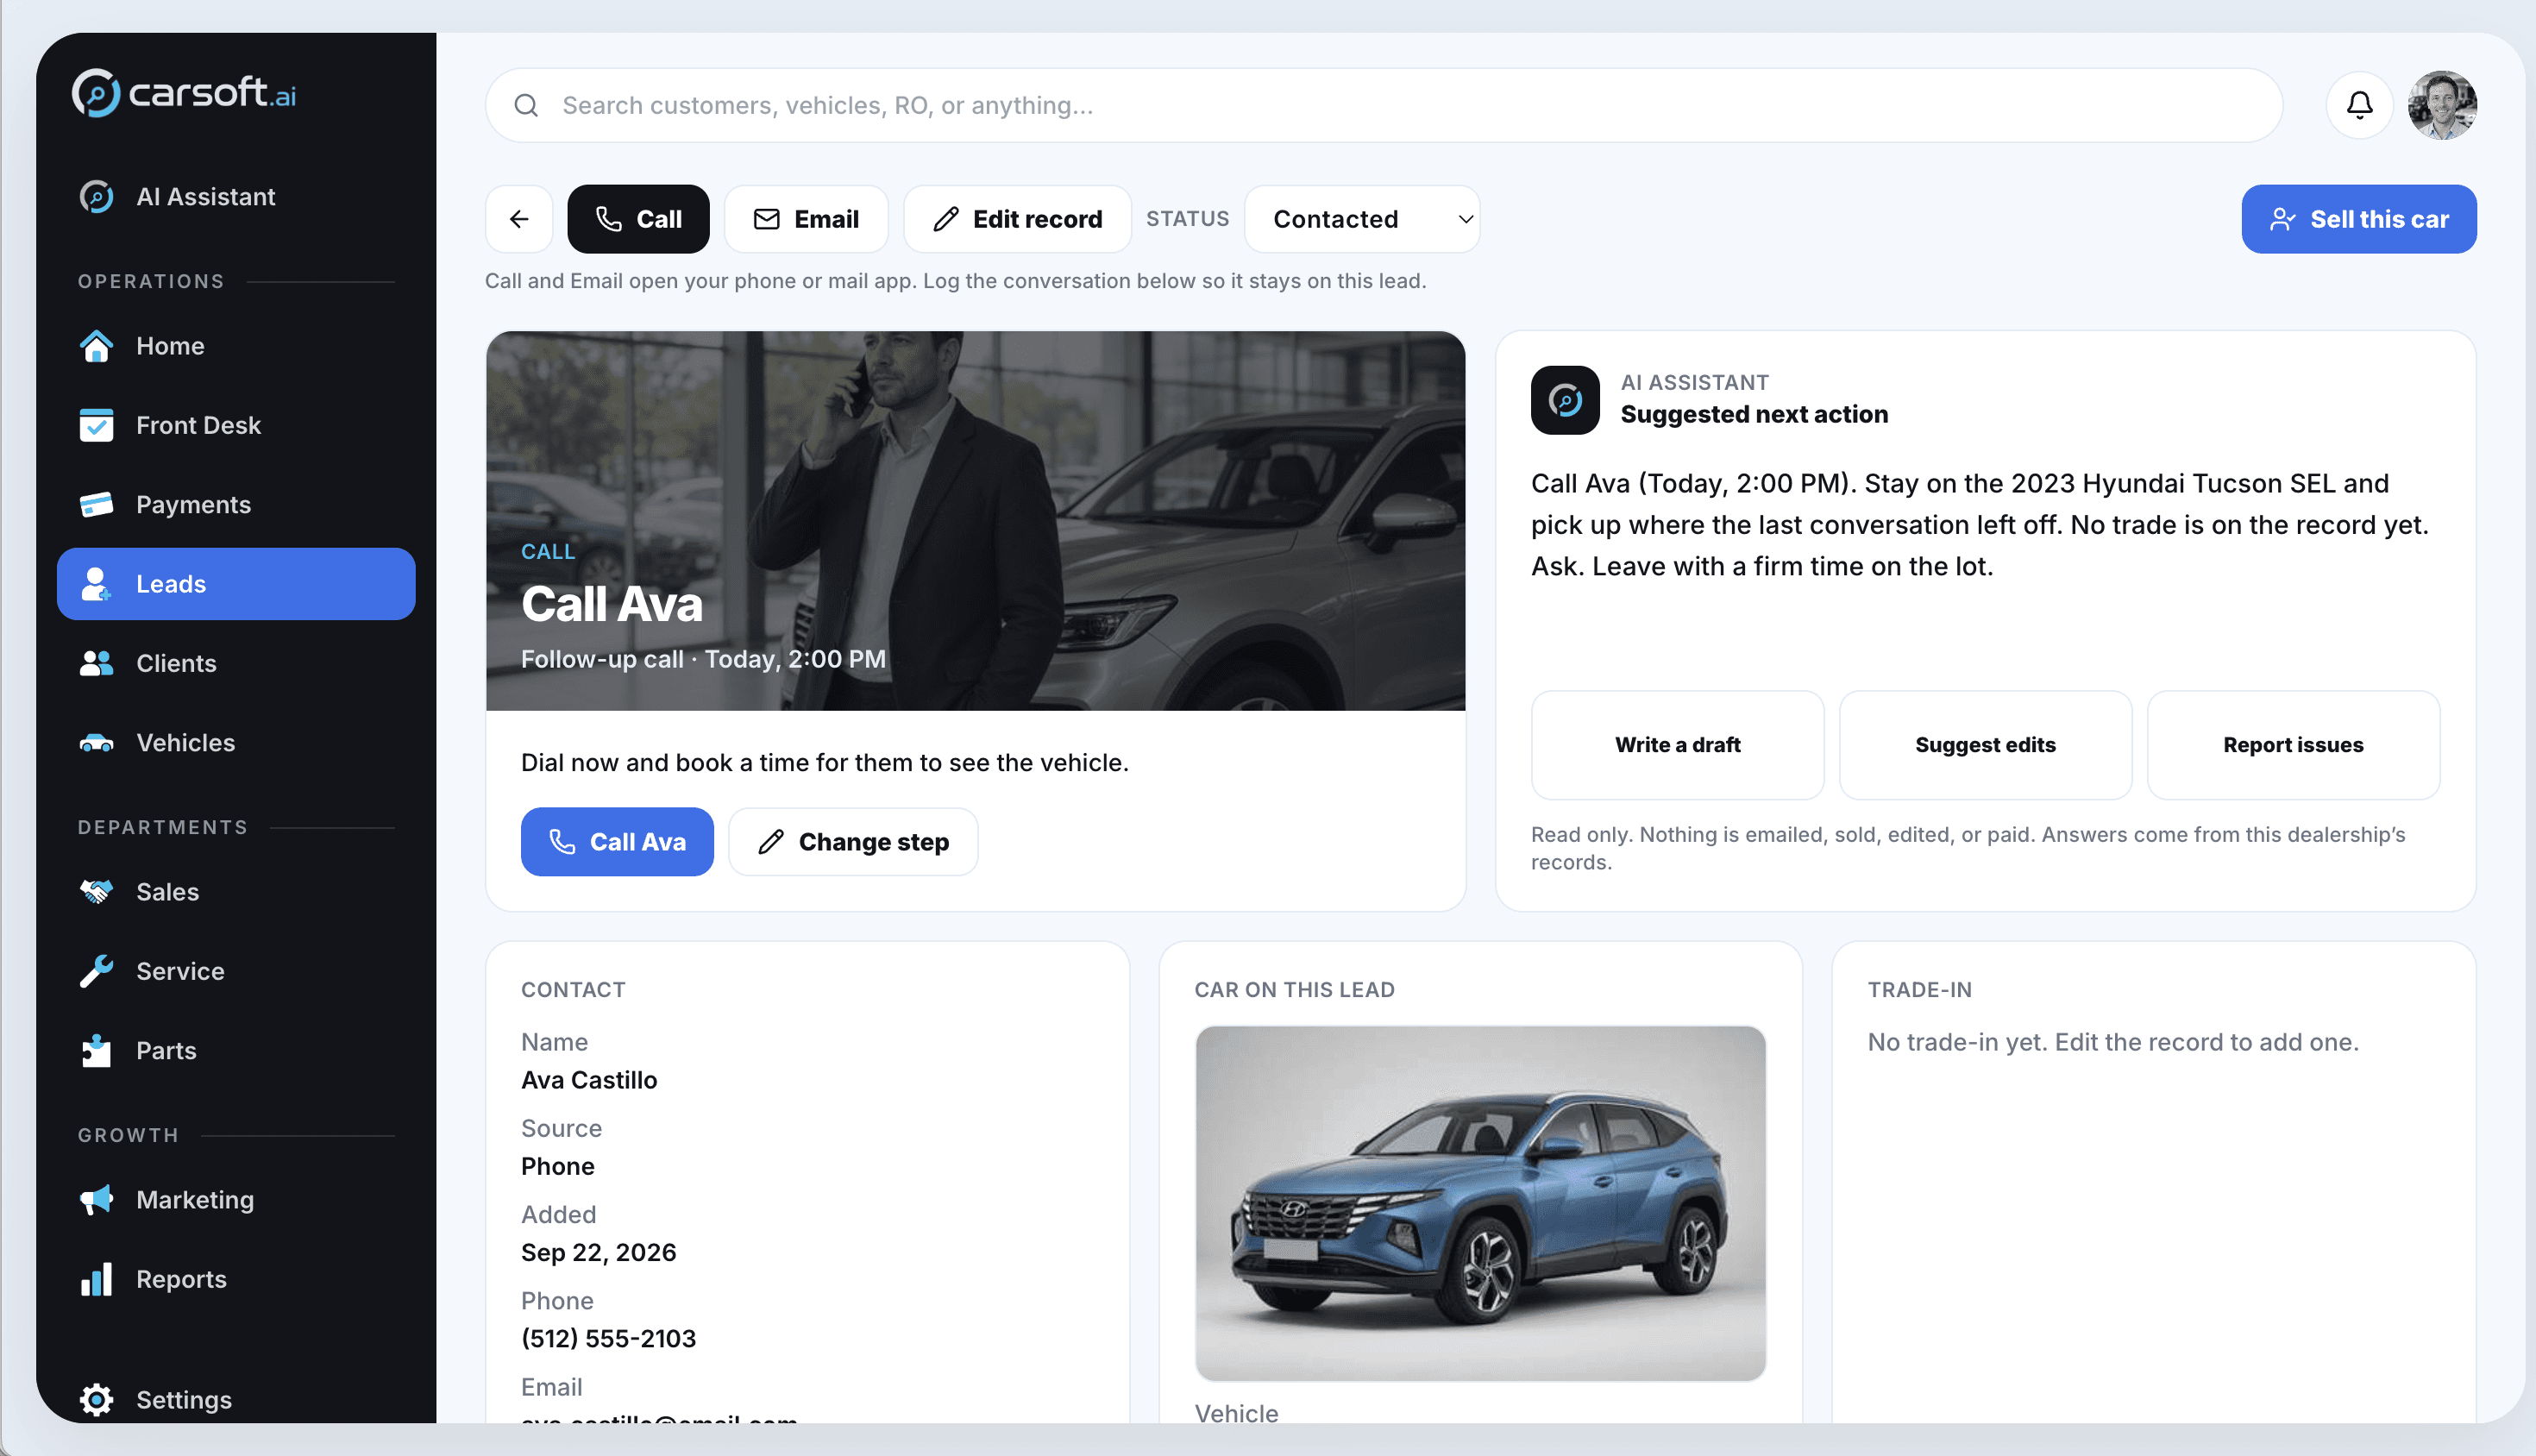The image size is (2536, 1456).
Task: Click the Sales handshake icon
Action: pyautogui.click(x=96, y=892)
